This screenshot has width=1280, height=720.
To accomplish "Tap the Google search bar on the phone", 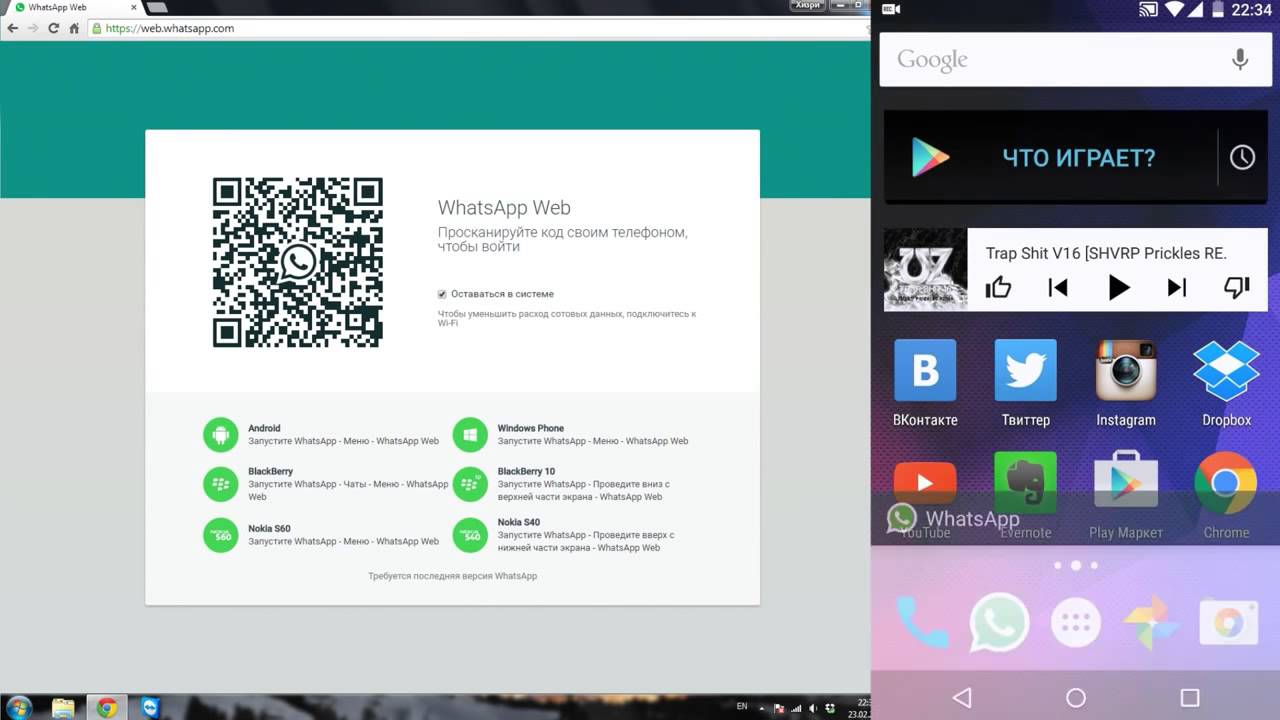I will click(x=1074, y=59).
